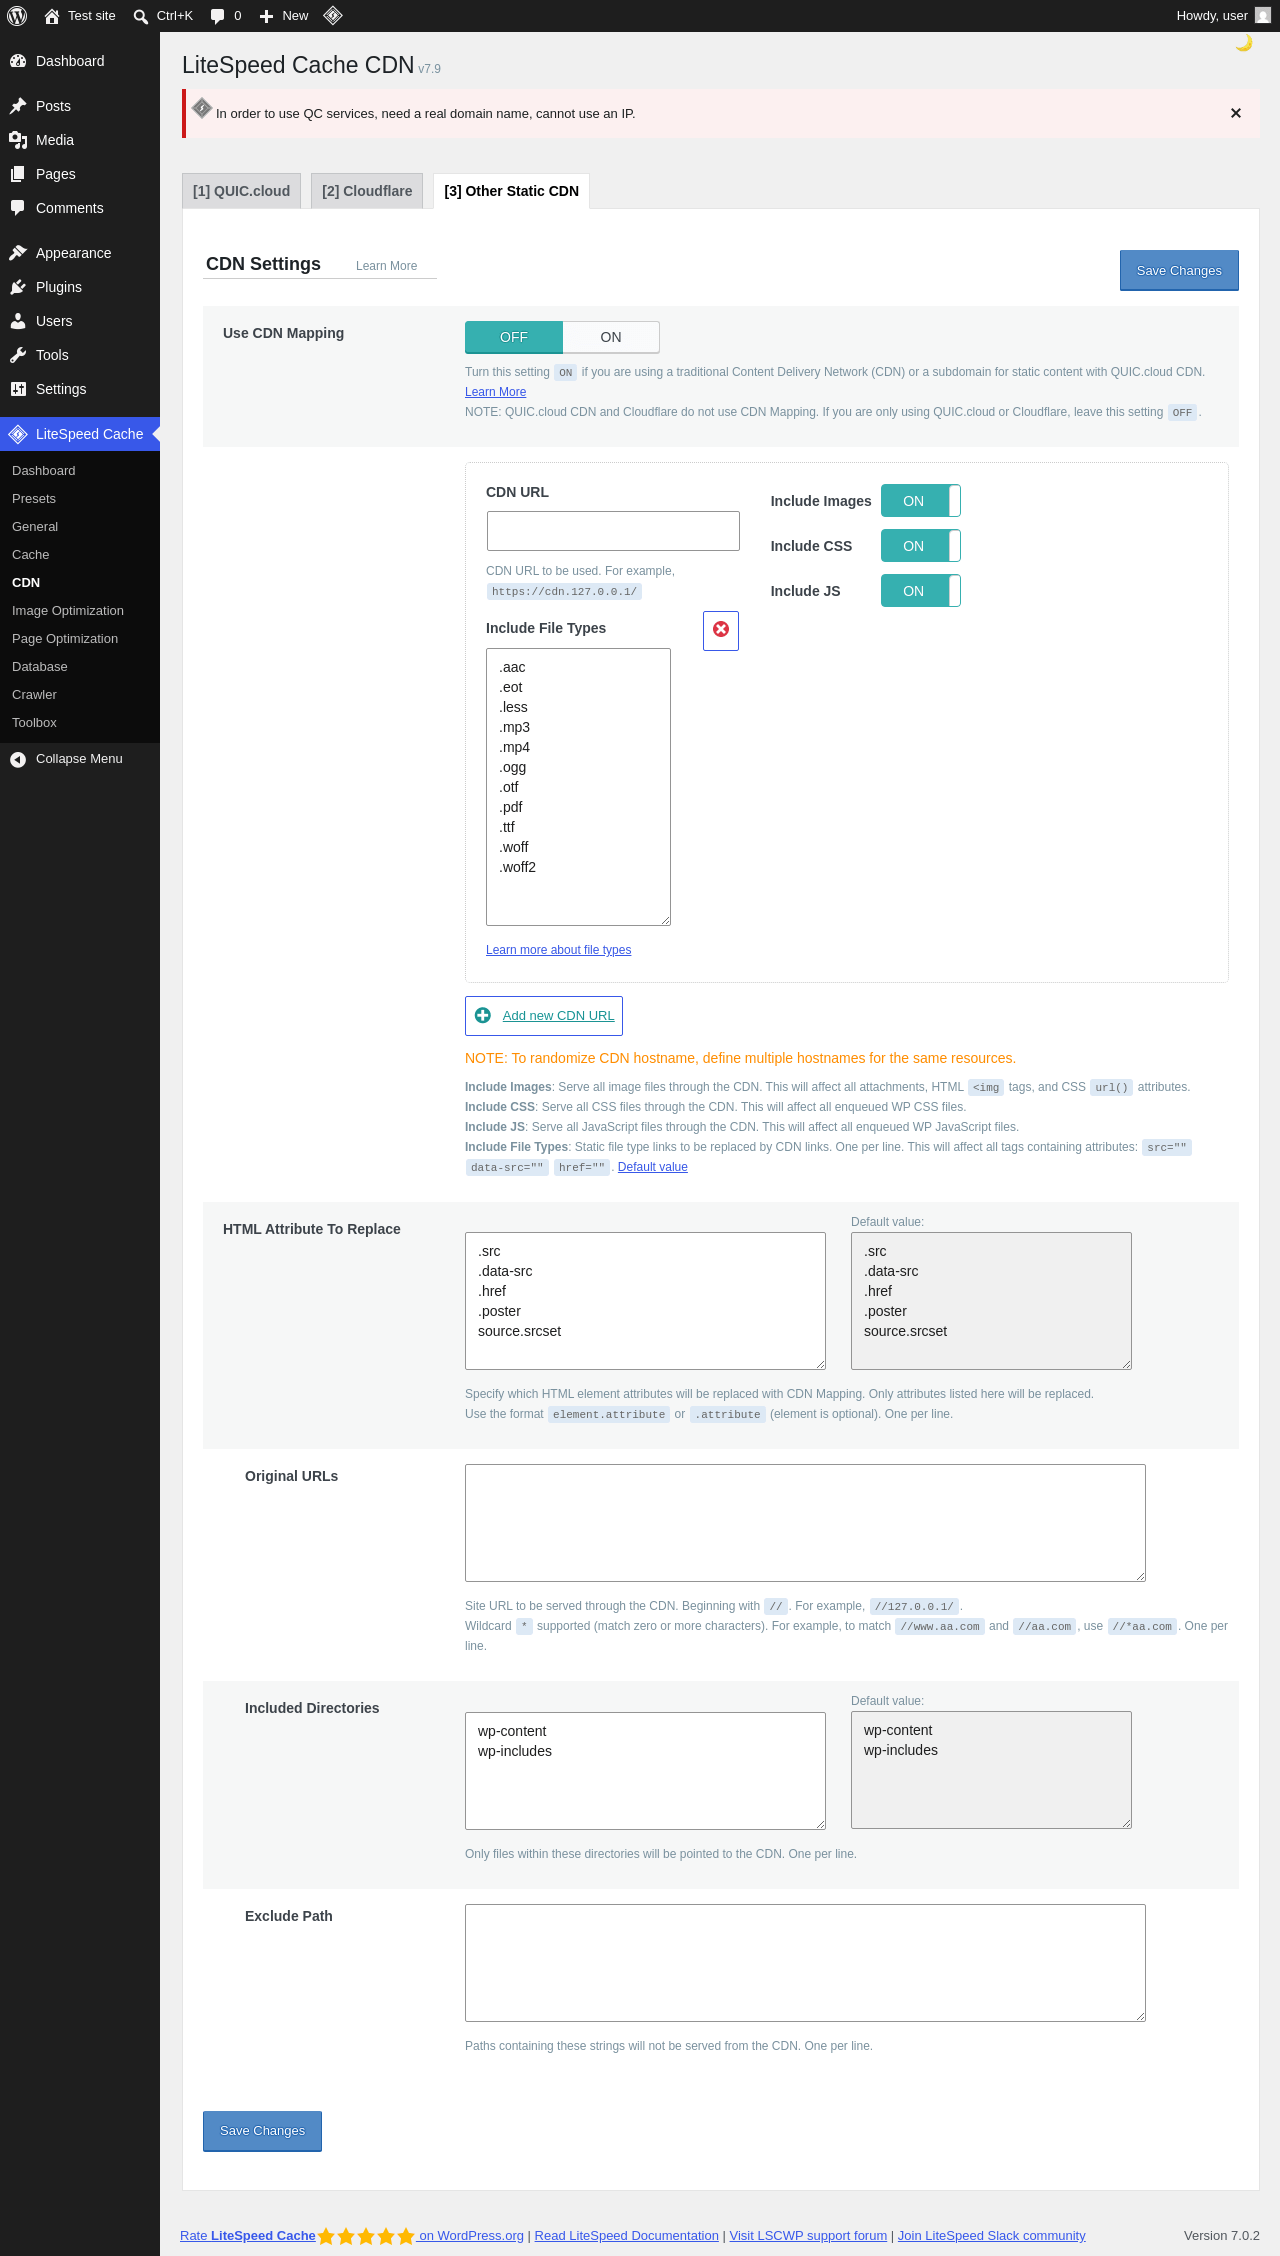Image resolution: width=1280 pixels, height=2256 pixels.
Task: Click in the Include File Types textarea
Action: tap(578, 787)
